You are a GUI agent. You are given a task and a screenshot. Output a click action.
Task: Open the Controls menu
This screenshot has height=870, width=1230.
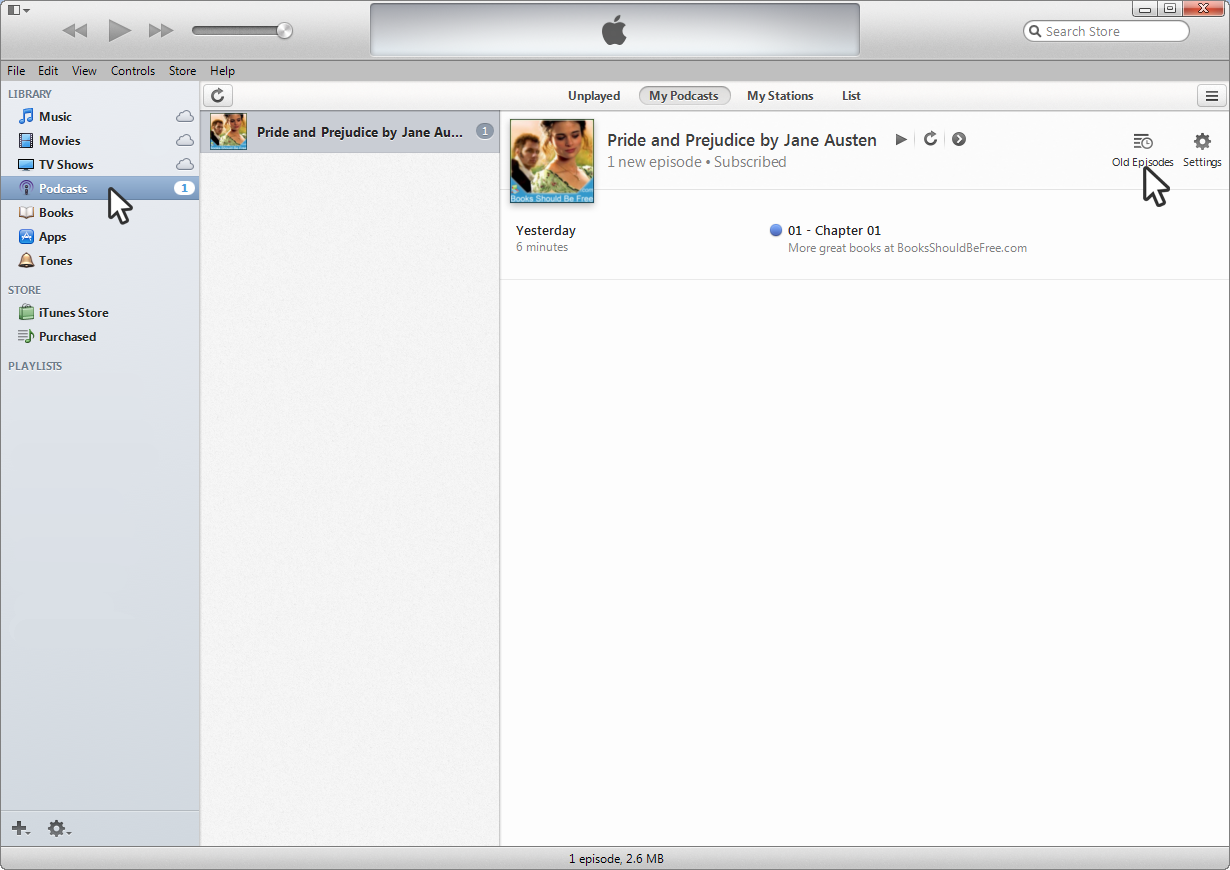click(133, 71)
